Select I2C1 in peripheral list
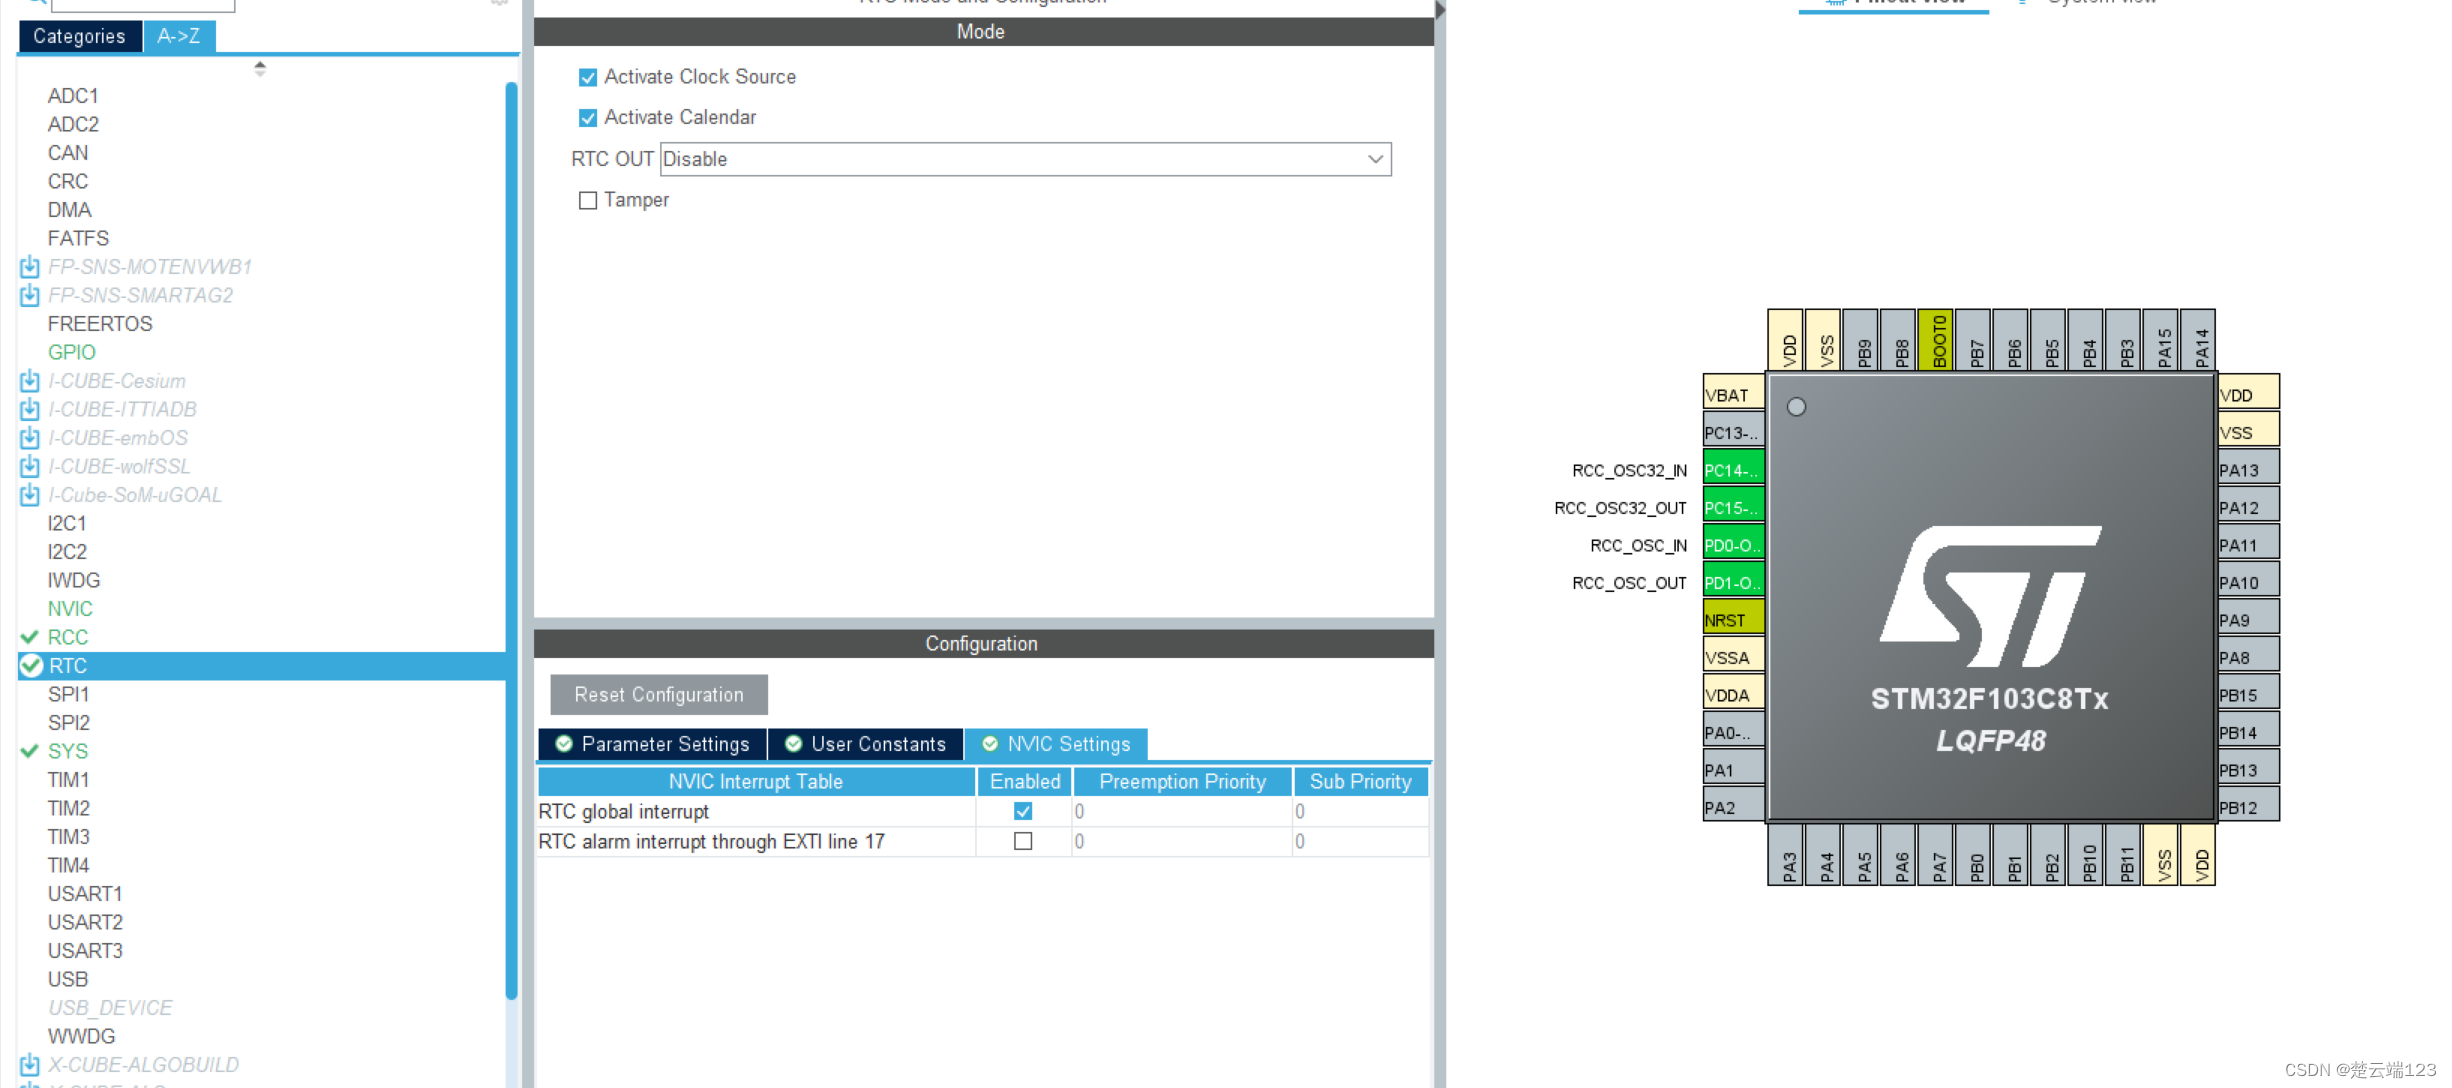2452x1088 pixels. tap(67, 523)
